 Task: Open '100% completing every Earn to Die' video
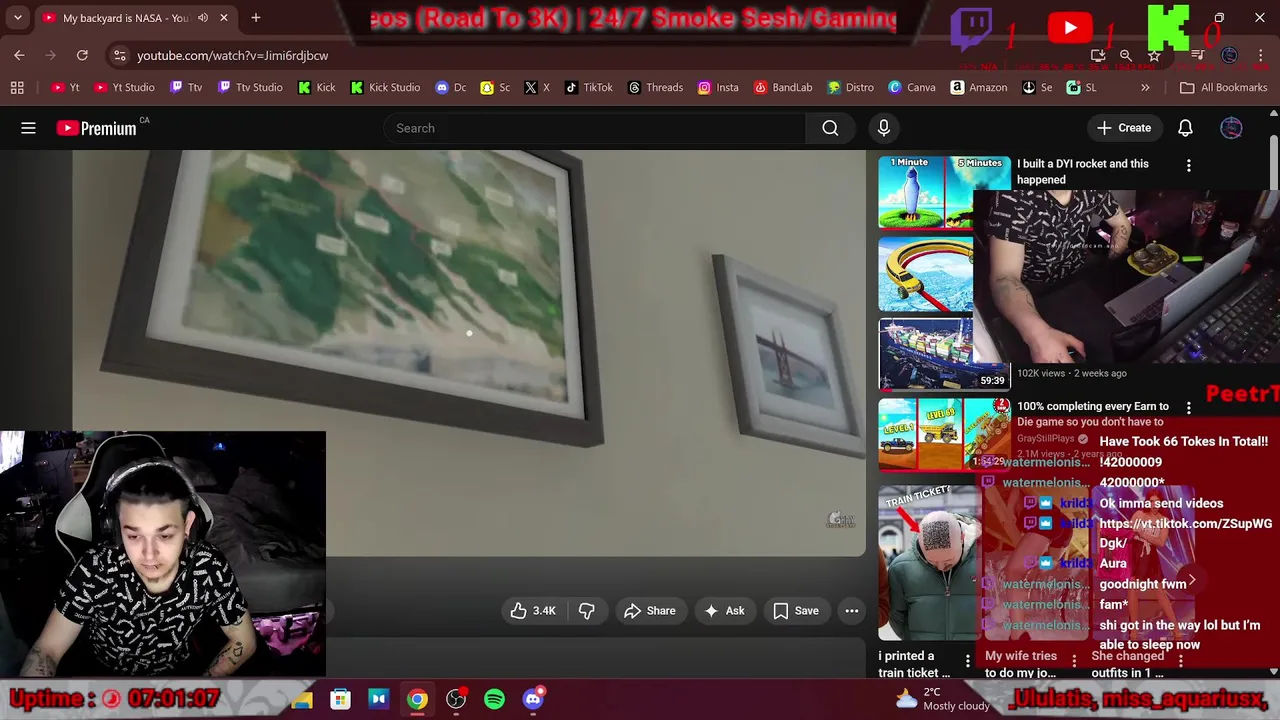(1092, 414)
